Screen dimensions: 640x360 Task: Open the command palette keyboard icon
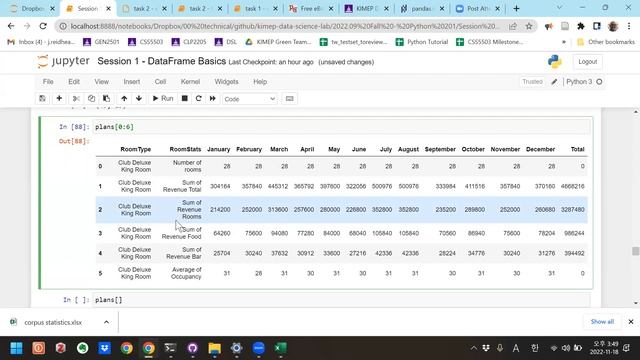pyautogui.click(x=289, y=98)
